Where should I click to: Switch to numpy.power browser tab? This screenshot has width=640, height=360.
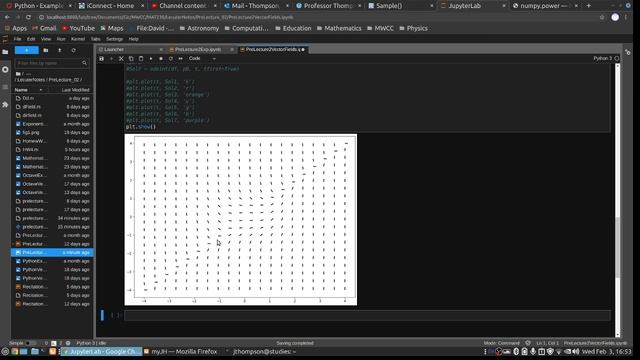point(545,6)
